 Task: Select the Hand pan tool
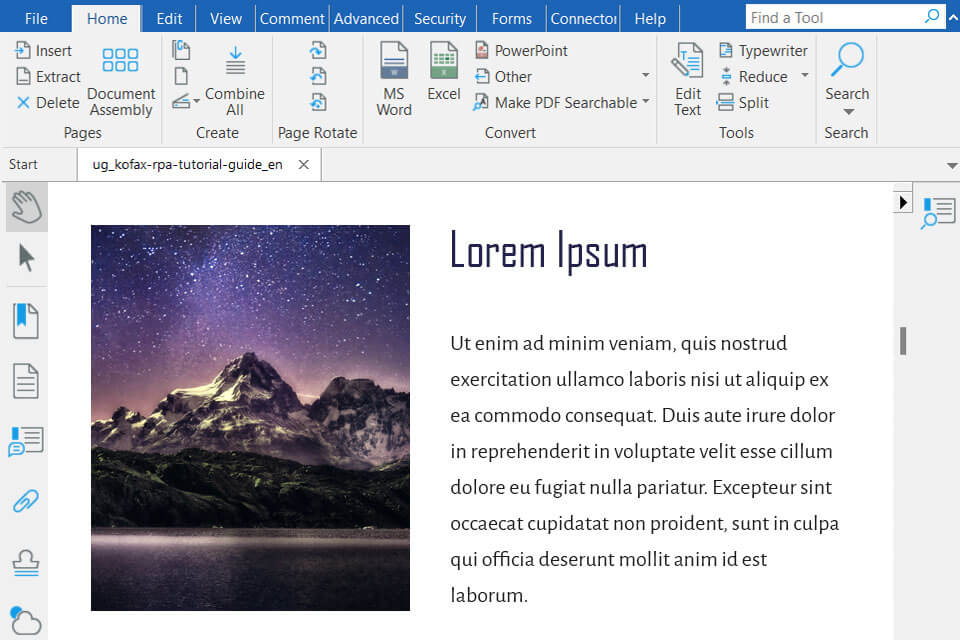click(x=26, y=207)
